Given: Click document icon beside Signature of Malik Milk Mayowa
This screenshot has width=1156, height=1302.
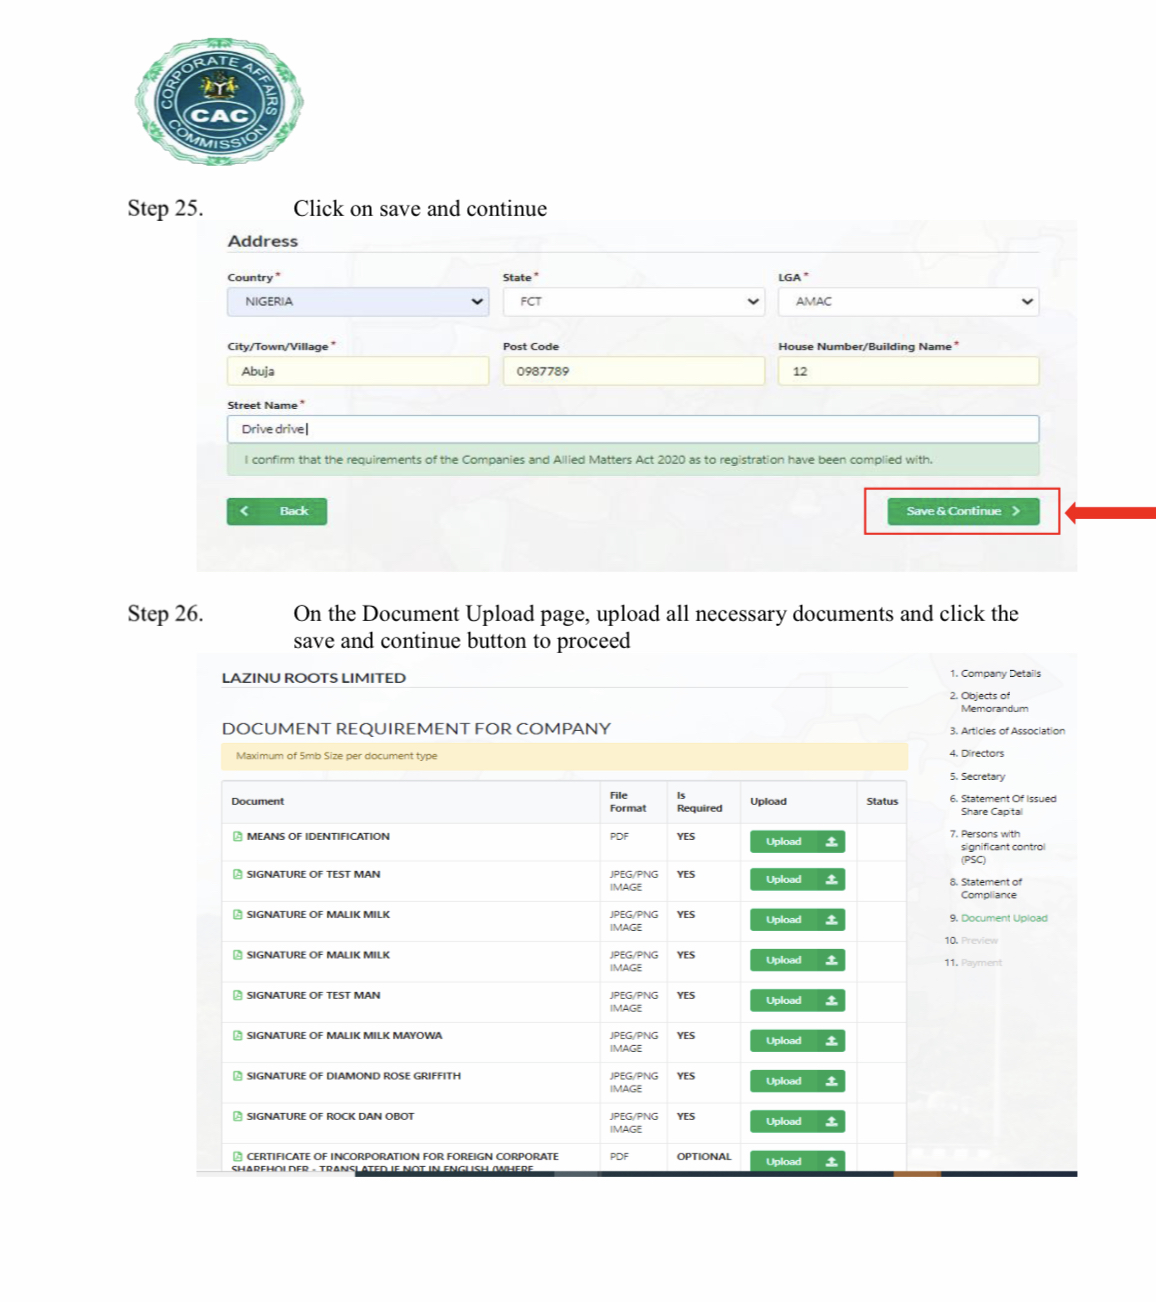Looking at the screenshot, I should click(237, 1036).
